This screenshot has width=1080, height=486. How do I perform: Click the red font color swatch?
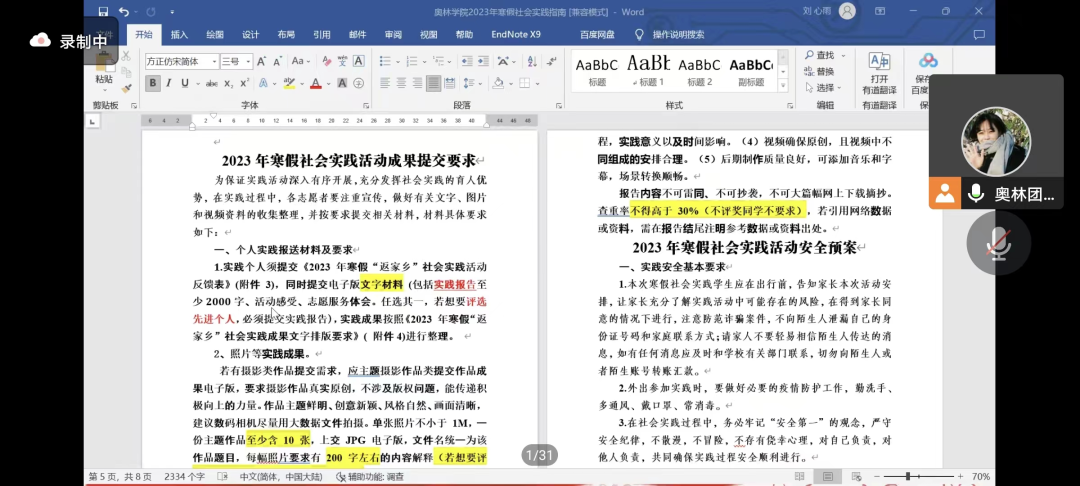point(316,83)
